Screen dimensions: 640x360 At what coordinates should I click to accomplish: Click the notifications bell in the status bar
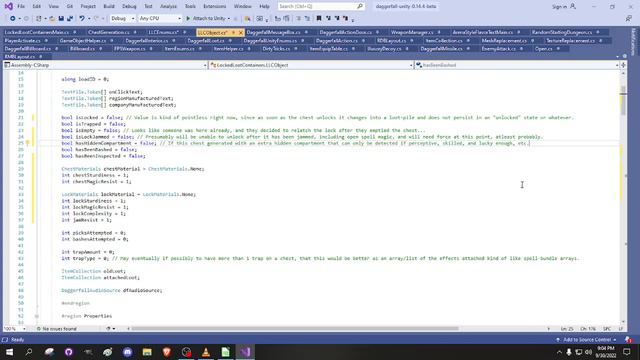point(628,340)
